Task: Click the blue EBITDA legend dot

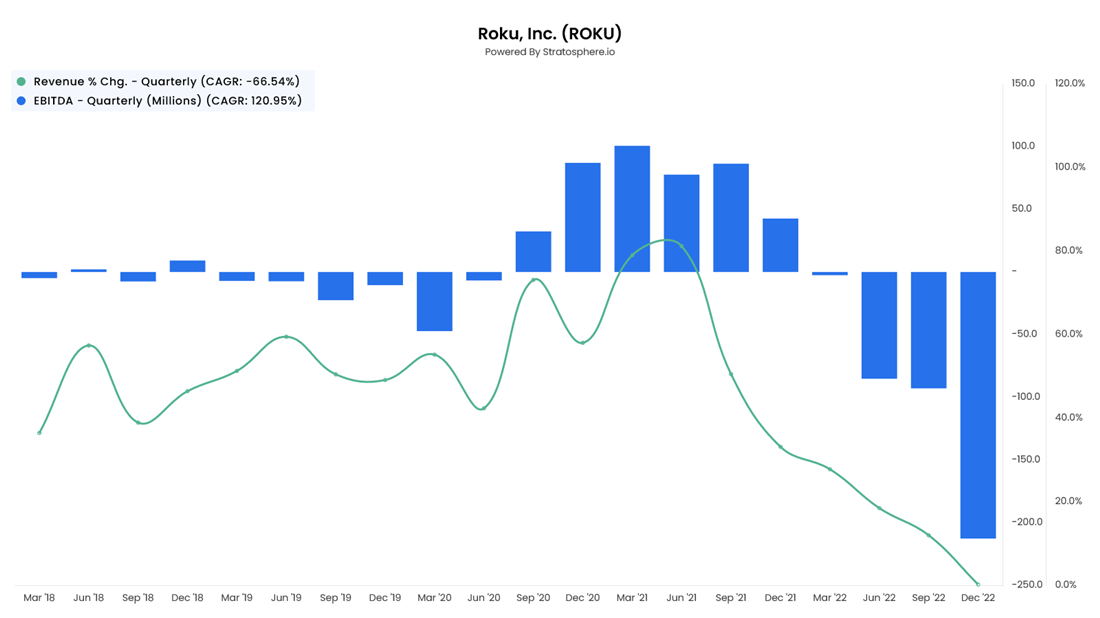Action: pyautogui.click(x=21, y=101)
